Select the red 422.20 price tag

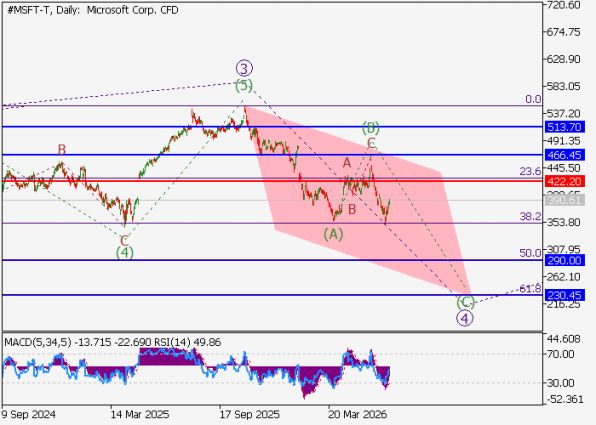click(565, 181)
